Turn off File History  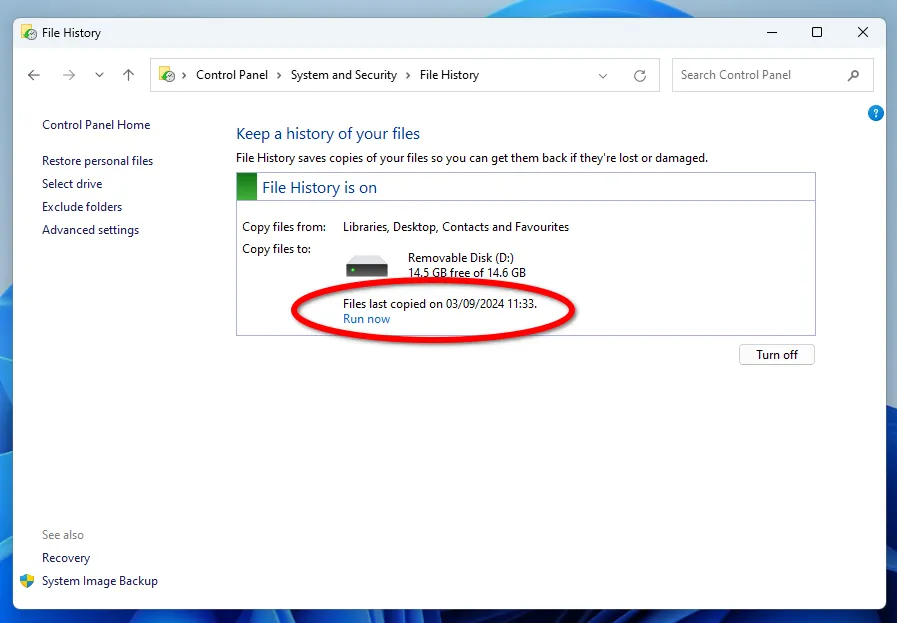tap(776, 355)
